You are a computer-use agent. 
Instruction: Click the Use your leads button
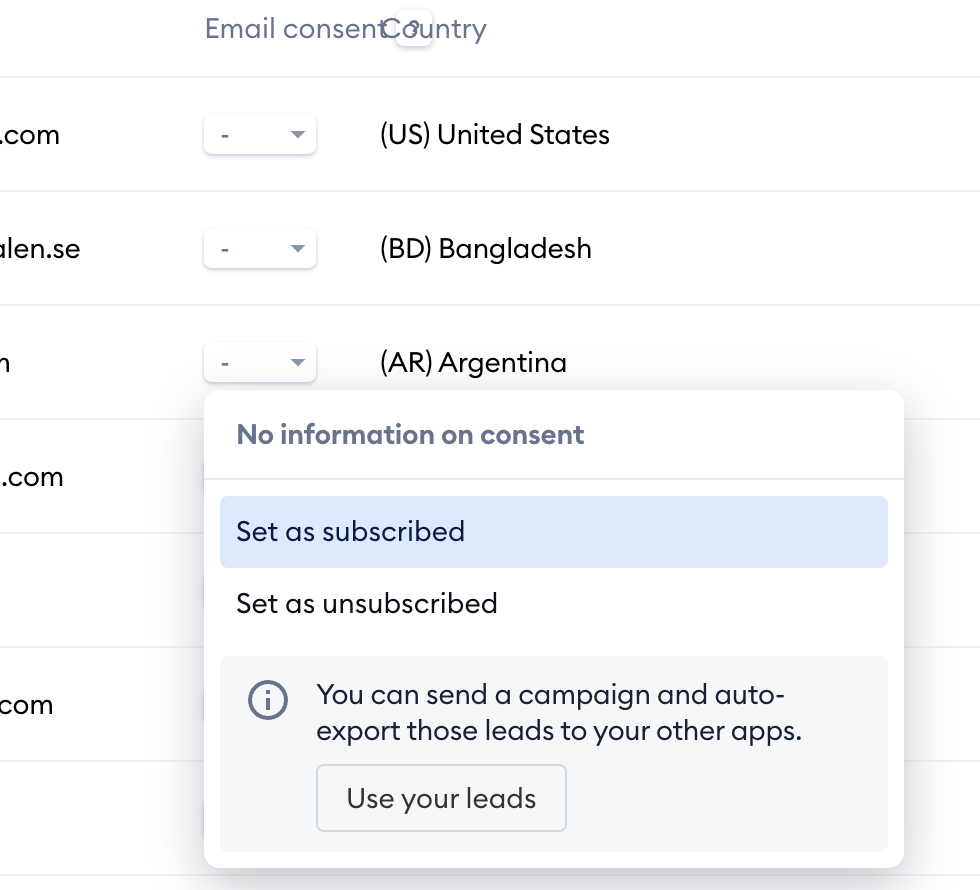[441, 798]
